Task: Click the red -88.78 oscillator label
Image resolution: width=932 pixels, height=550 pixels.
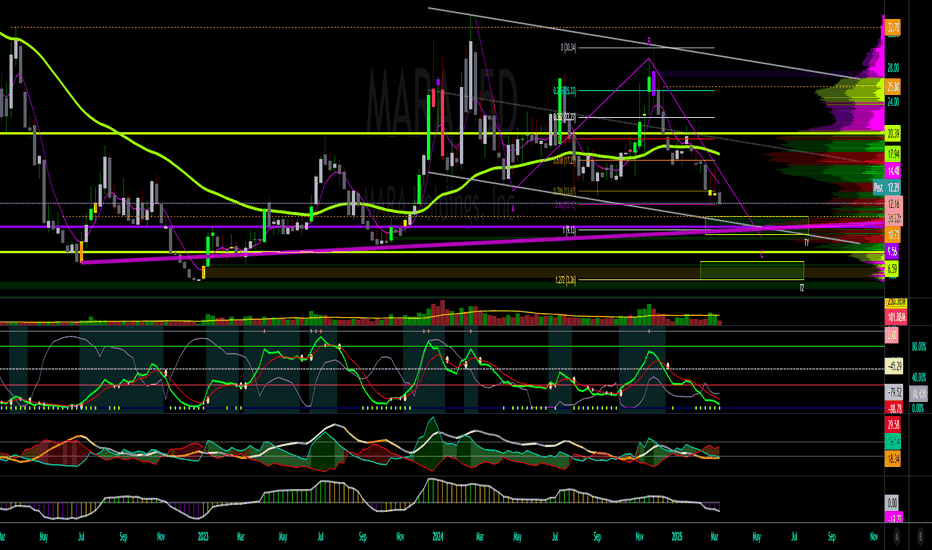Action: pos(894,408)
